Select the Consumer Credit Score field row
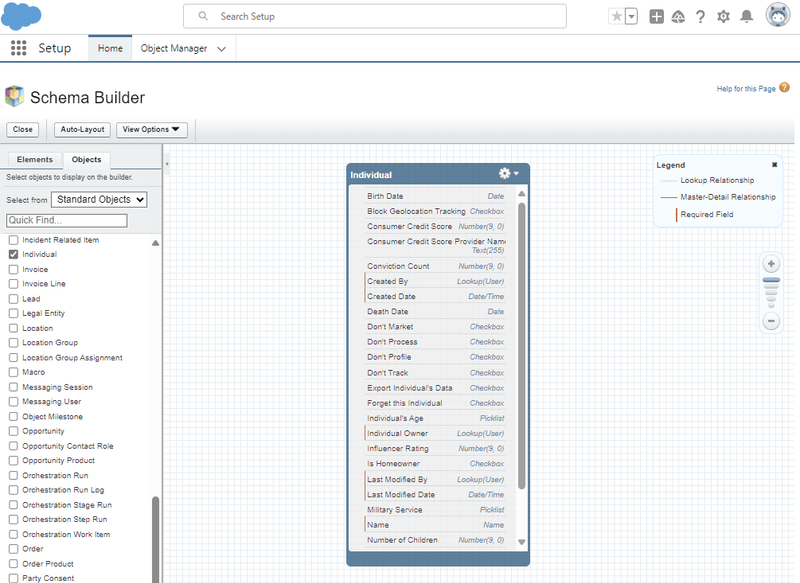This screenshot has height=583, width=800. click(435, 226)
